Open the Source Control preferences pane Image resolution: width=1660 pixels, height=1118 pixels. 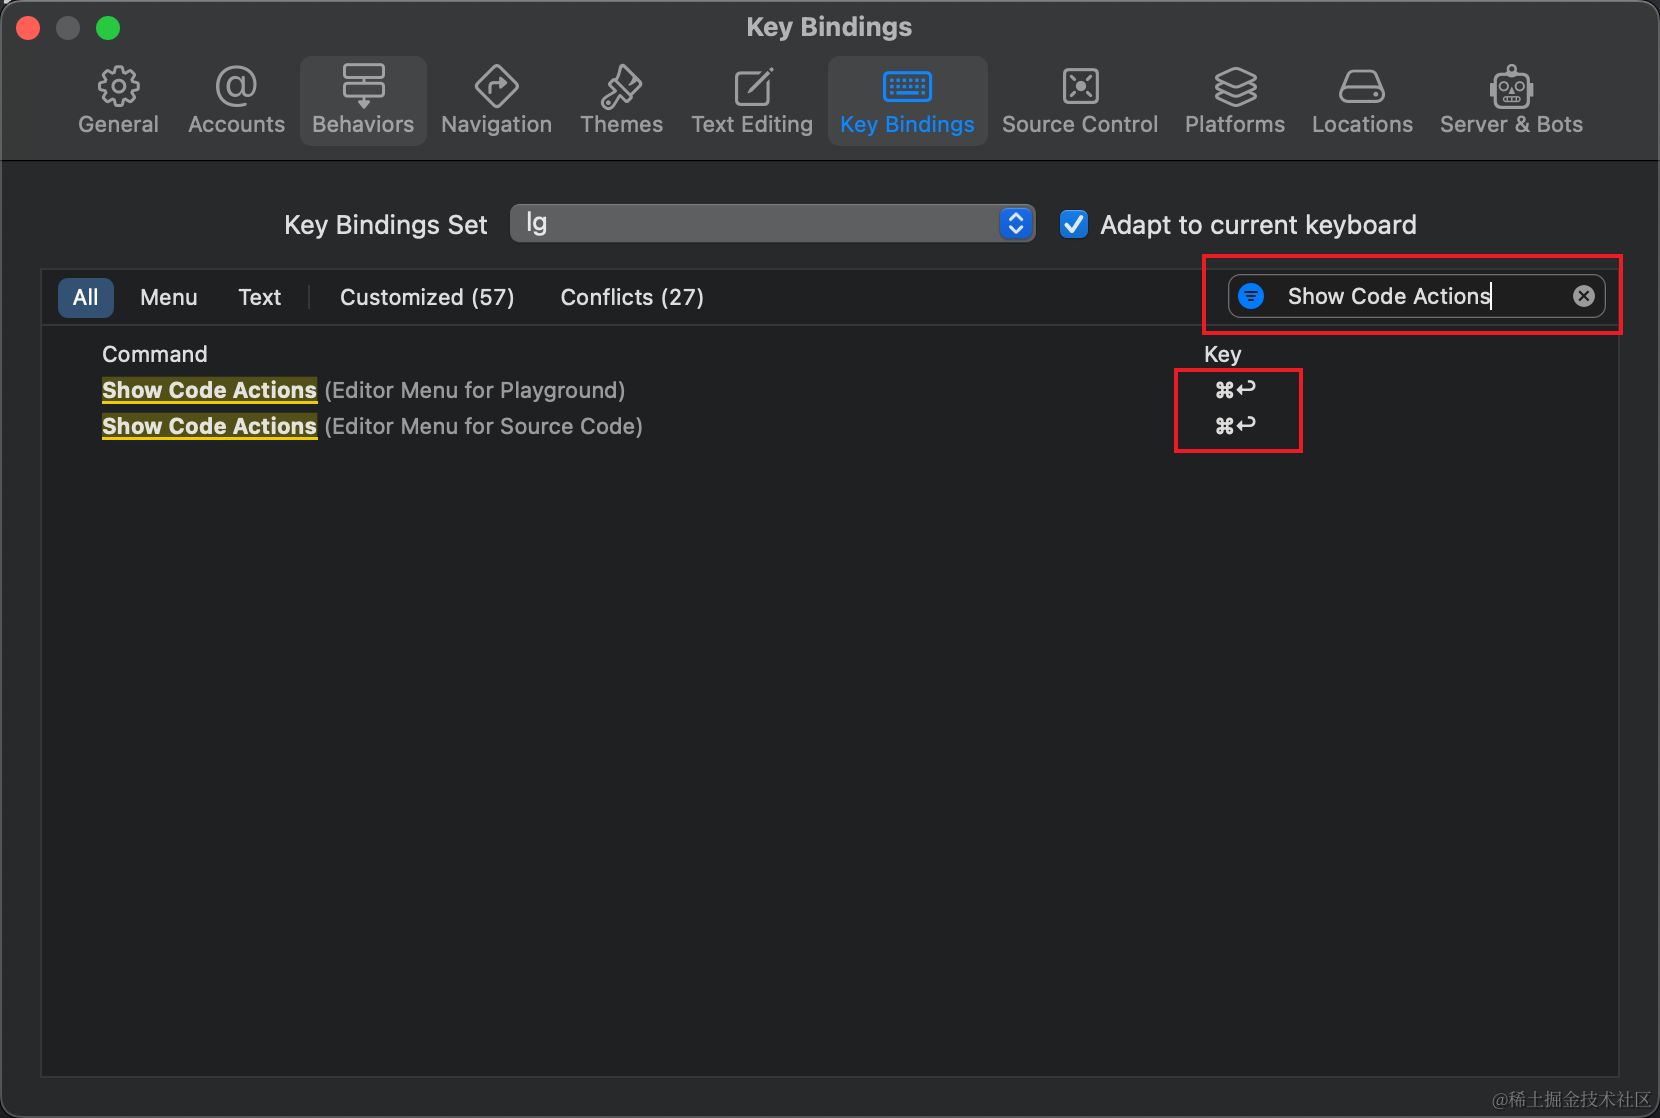point(1080,101)
